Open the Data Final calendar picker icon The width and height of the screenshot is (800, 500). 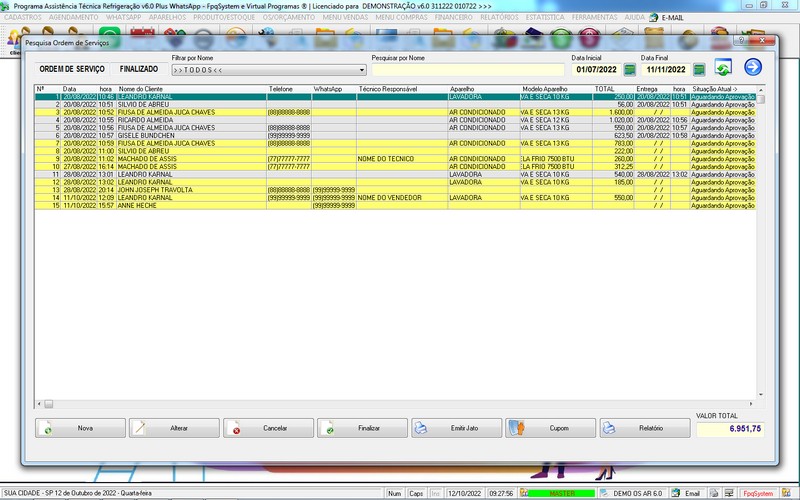(699, 70)
